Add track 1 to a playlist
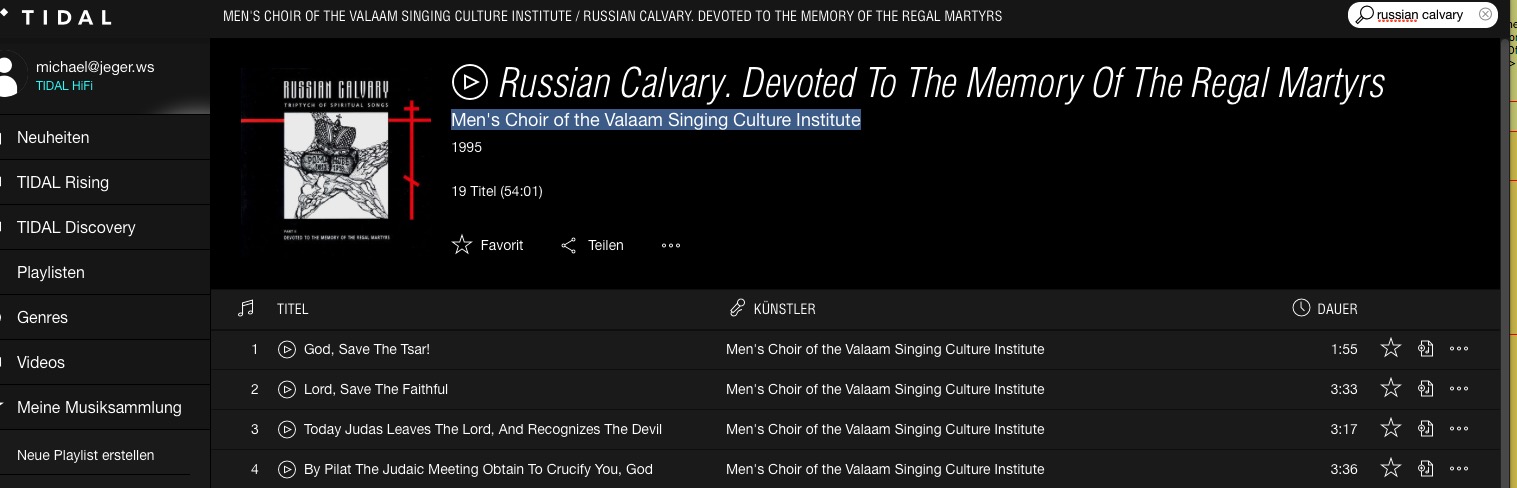Screen dimensions: 1517x488 (x=1426, y=349)
